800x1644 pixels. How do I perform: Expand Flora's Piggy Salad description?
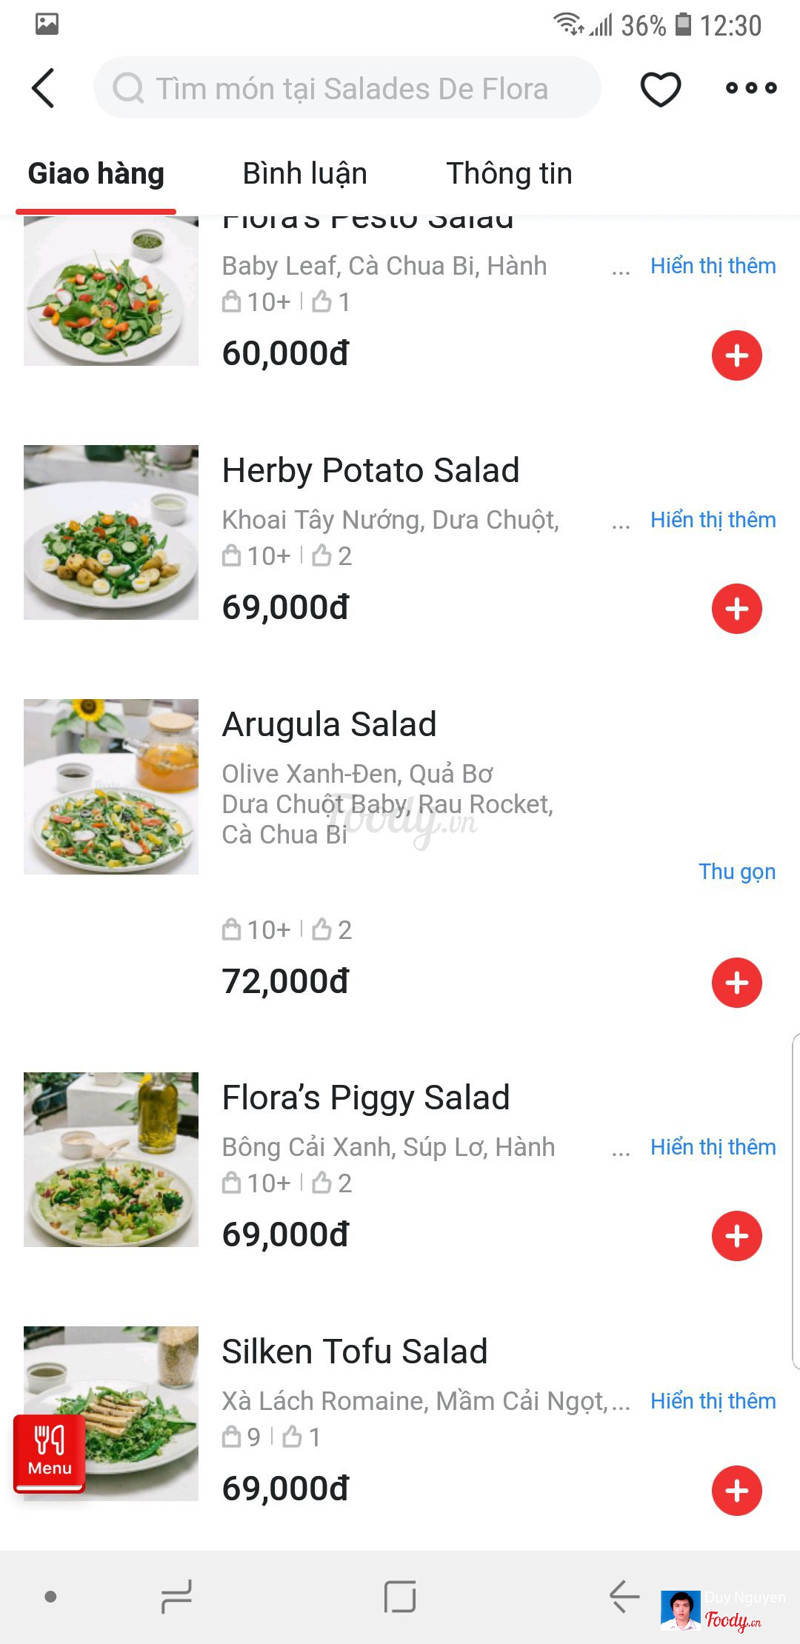pos(712,1147)
